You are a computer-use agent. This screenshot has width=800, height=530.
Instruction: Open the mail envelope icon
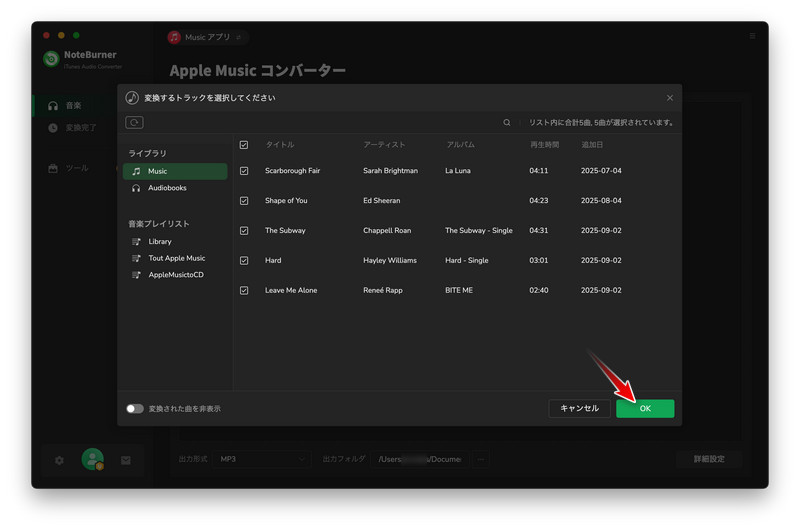click(126, 460)
